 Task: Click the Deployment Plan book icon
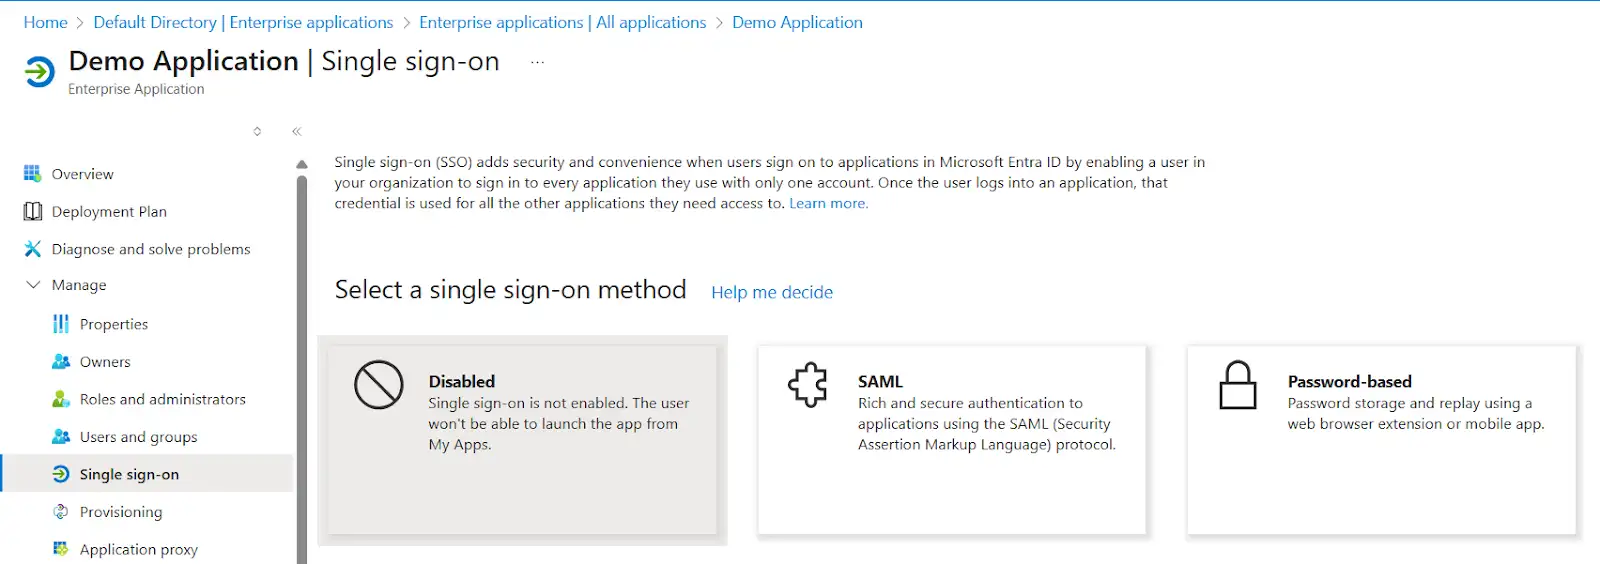point(33,211)
